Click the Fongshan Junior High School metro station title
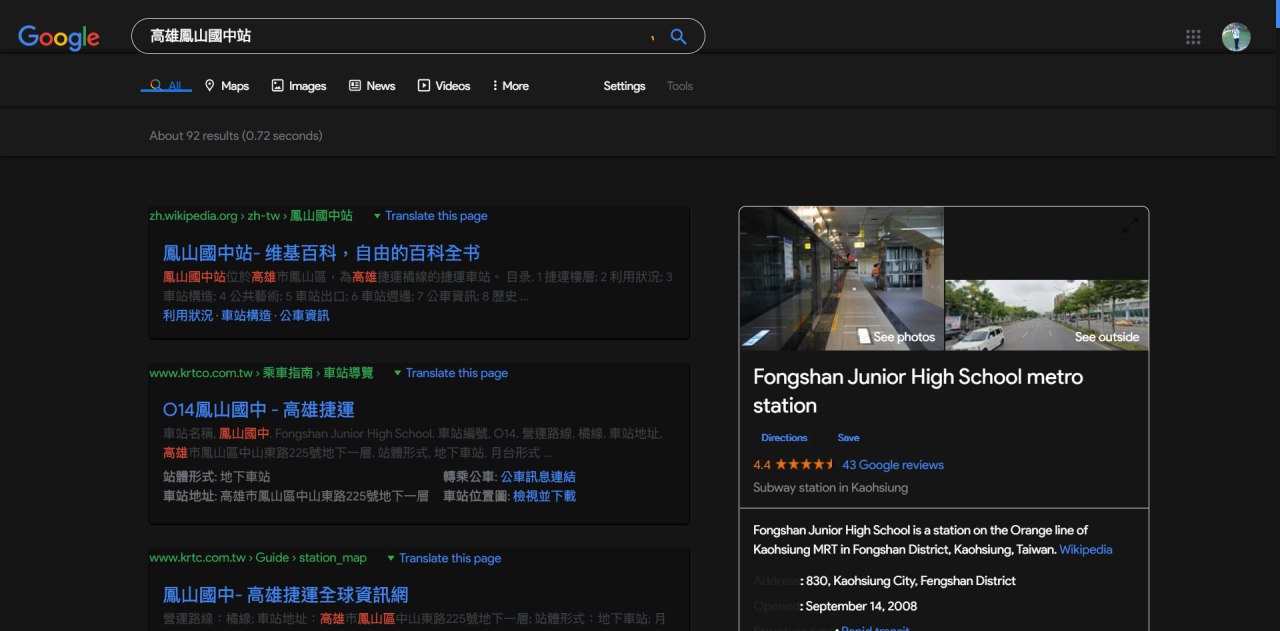 point(918,391)
